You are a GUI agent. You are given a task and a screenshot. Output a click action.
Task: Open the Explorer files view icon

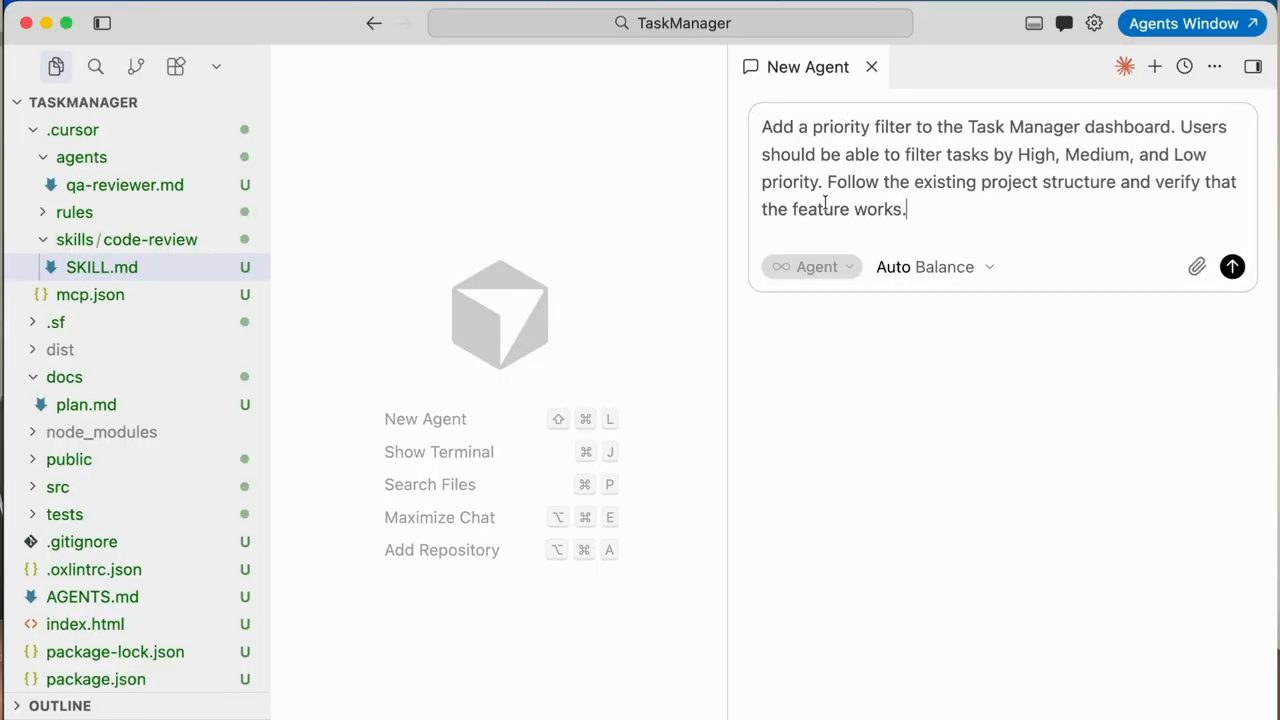pos(56,66)
